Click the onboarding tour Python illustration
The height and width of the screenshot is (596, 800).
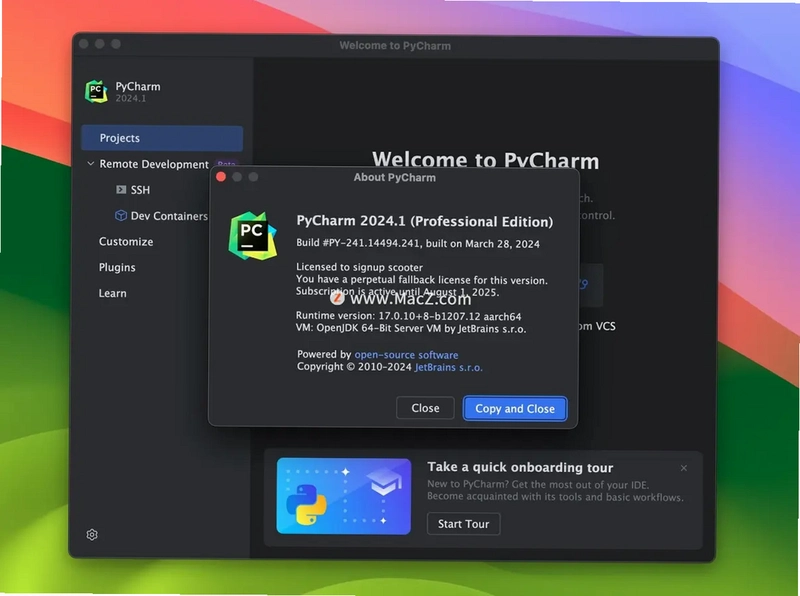coord(343,496)
